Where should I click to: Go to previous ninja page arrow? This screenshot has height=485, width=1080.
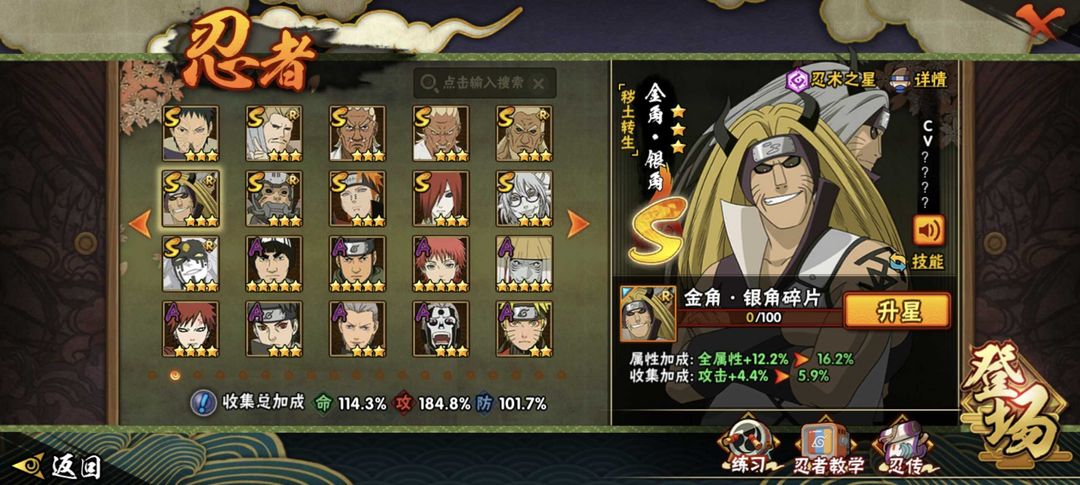(x=141, y=224)
